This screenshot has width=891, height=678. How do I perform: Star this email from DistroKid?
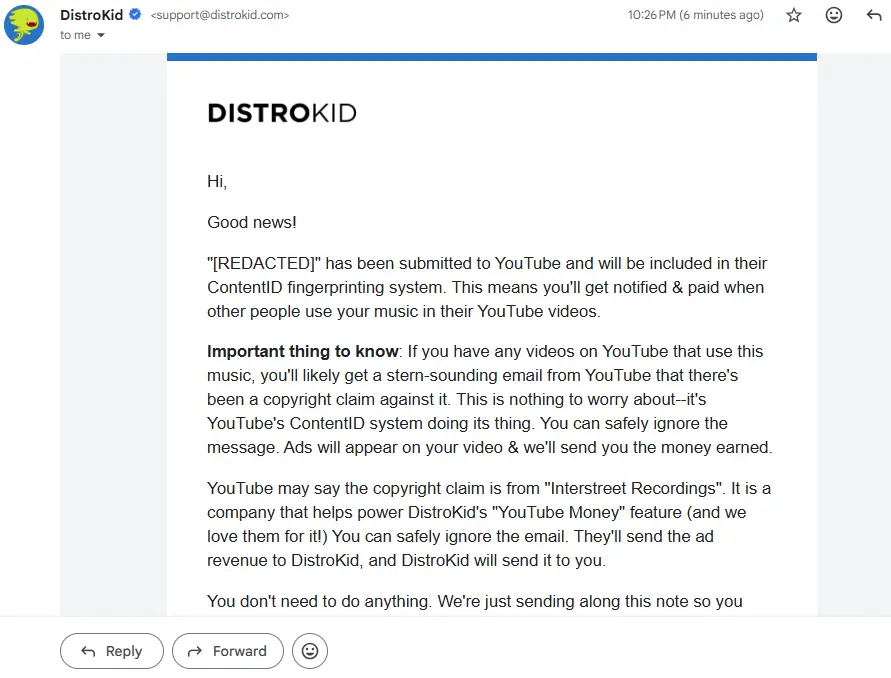(794, 15)
